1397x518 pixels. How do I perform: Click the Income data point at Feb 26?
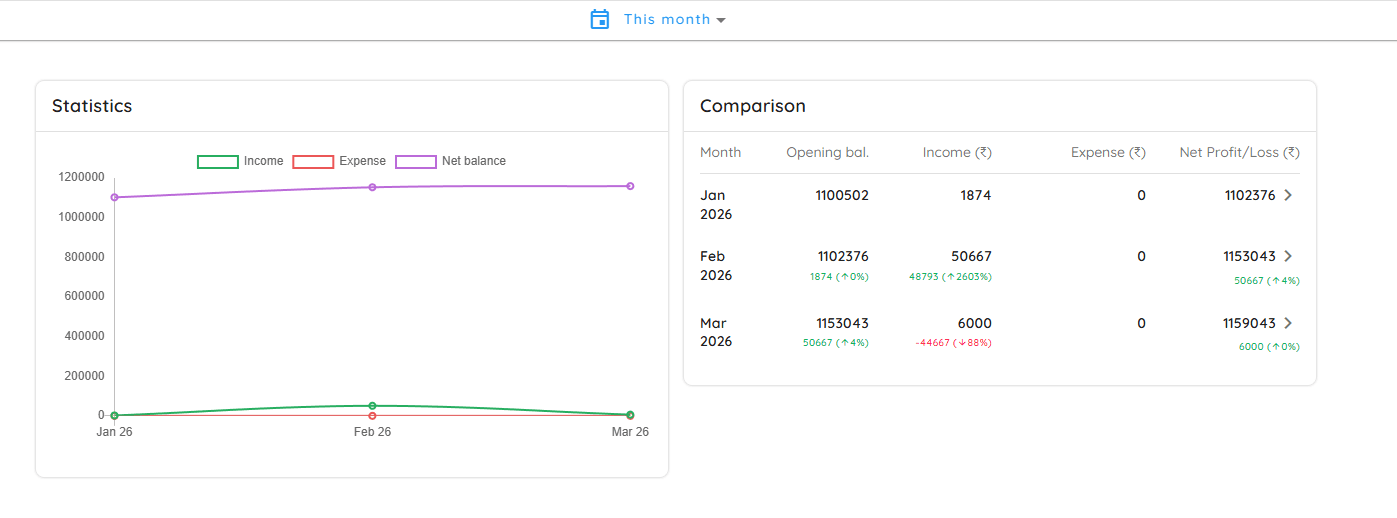pyautogui.click(x=372, y=405)
